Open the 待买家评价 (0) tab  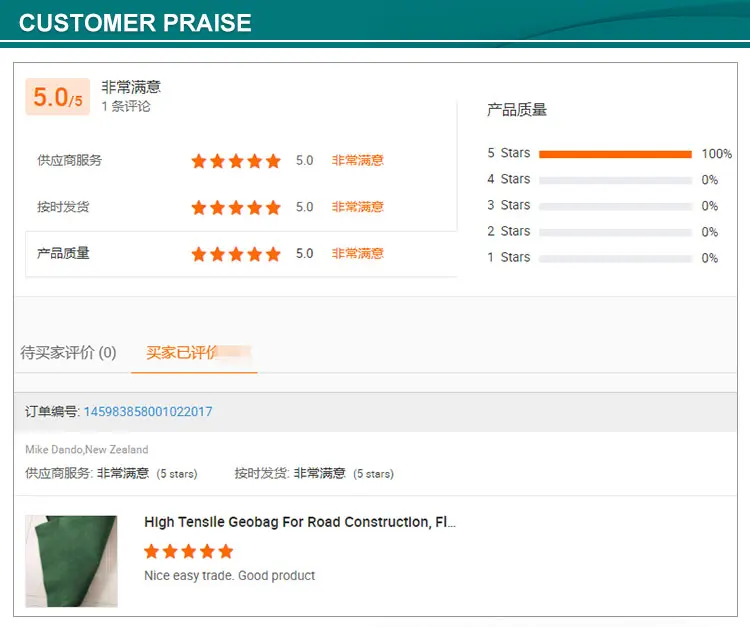pyautogui.click(x=68, y=352)
